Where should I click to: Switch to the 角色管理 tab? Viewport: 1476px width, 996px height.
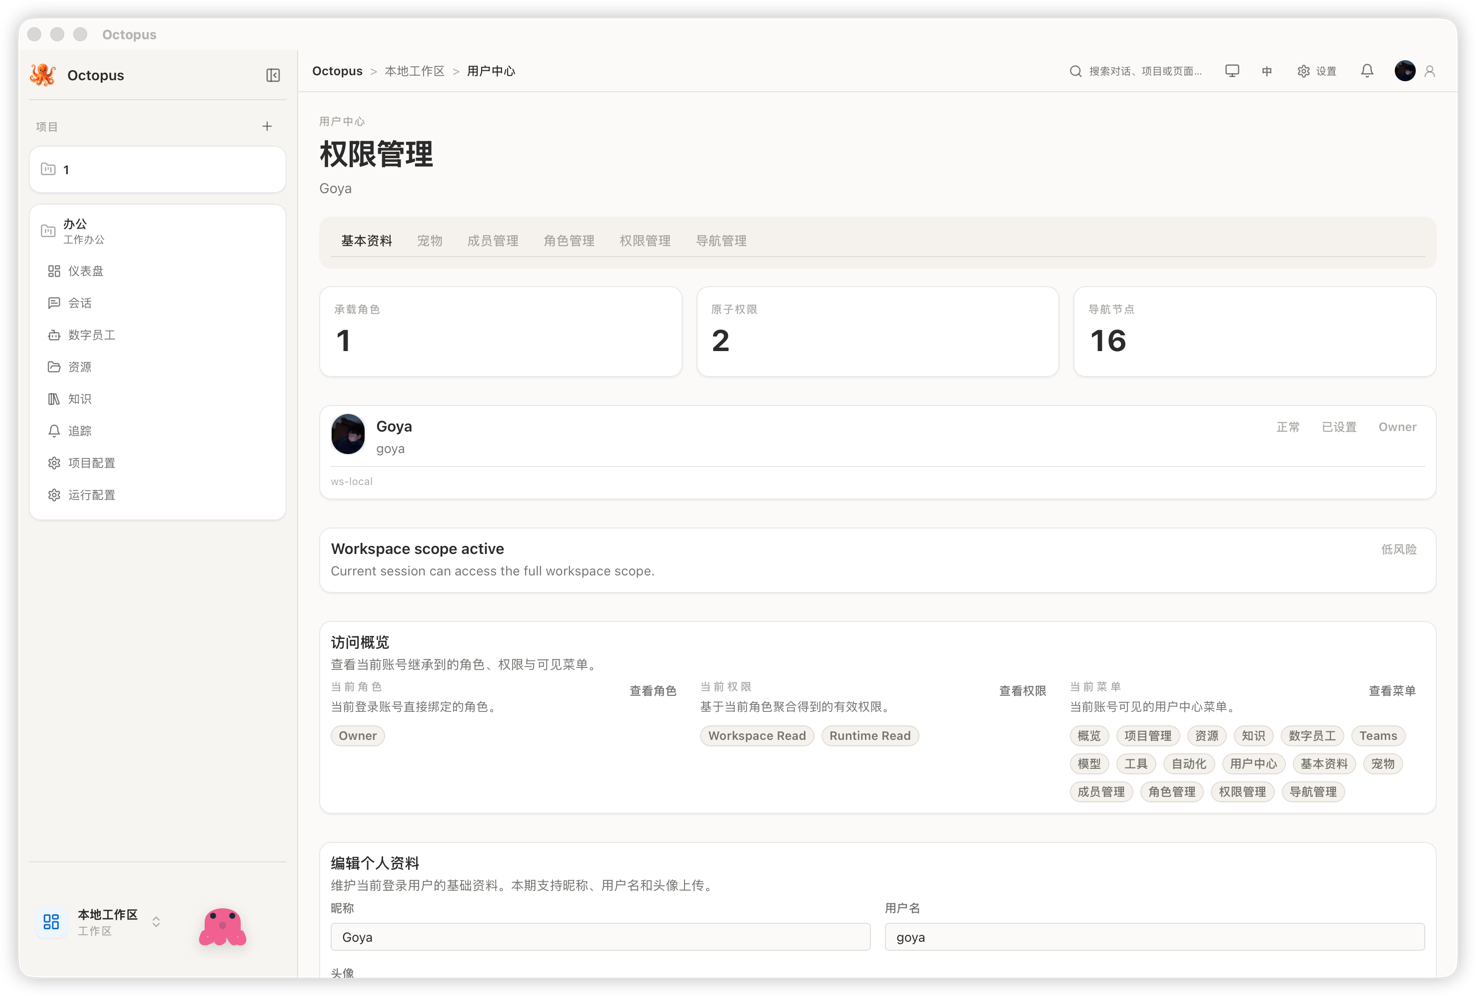569,241
